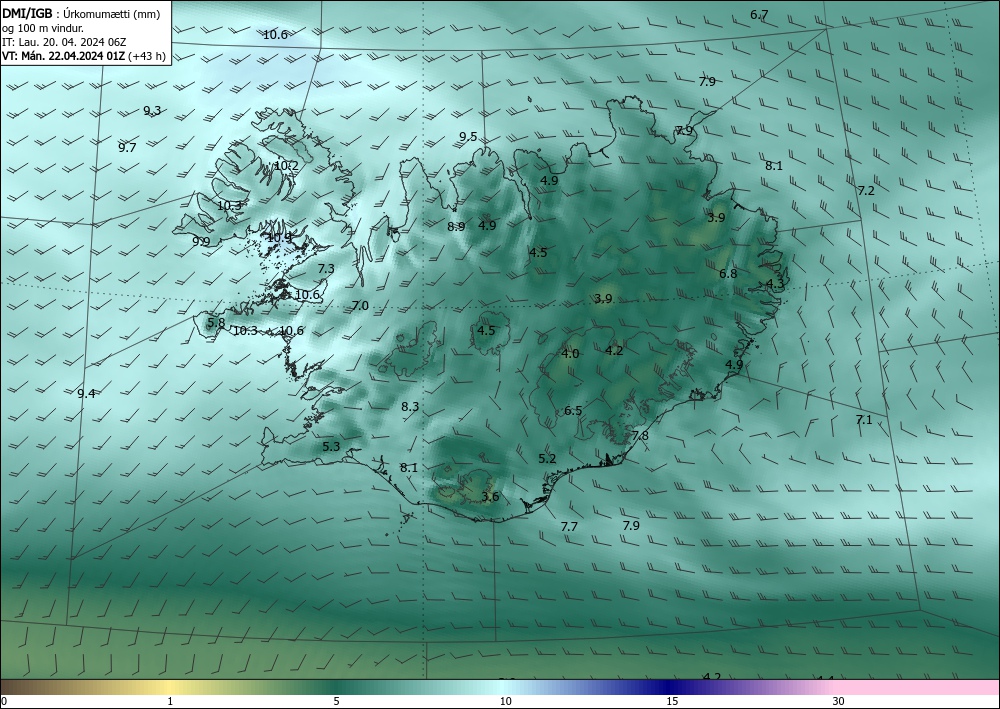Image resolution: width=1000 pixels, height=709 pixels.
Task: Click the '1' label on the color scale
Action: point(170,701)
